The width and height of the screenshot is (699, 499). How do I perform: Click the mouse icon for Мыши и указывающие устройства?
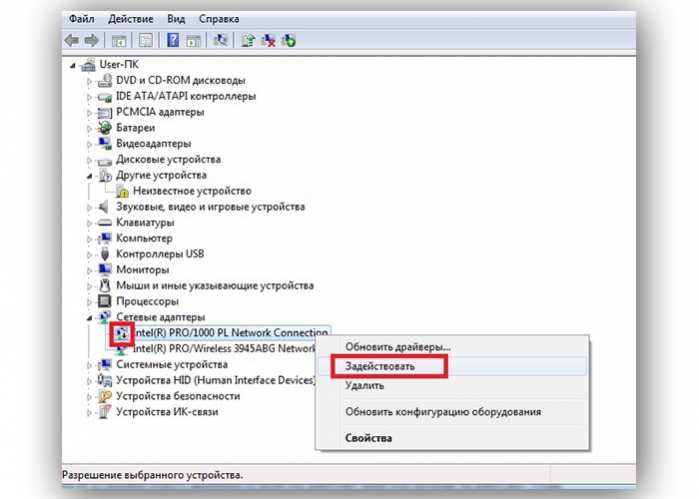point(105,285)
